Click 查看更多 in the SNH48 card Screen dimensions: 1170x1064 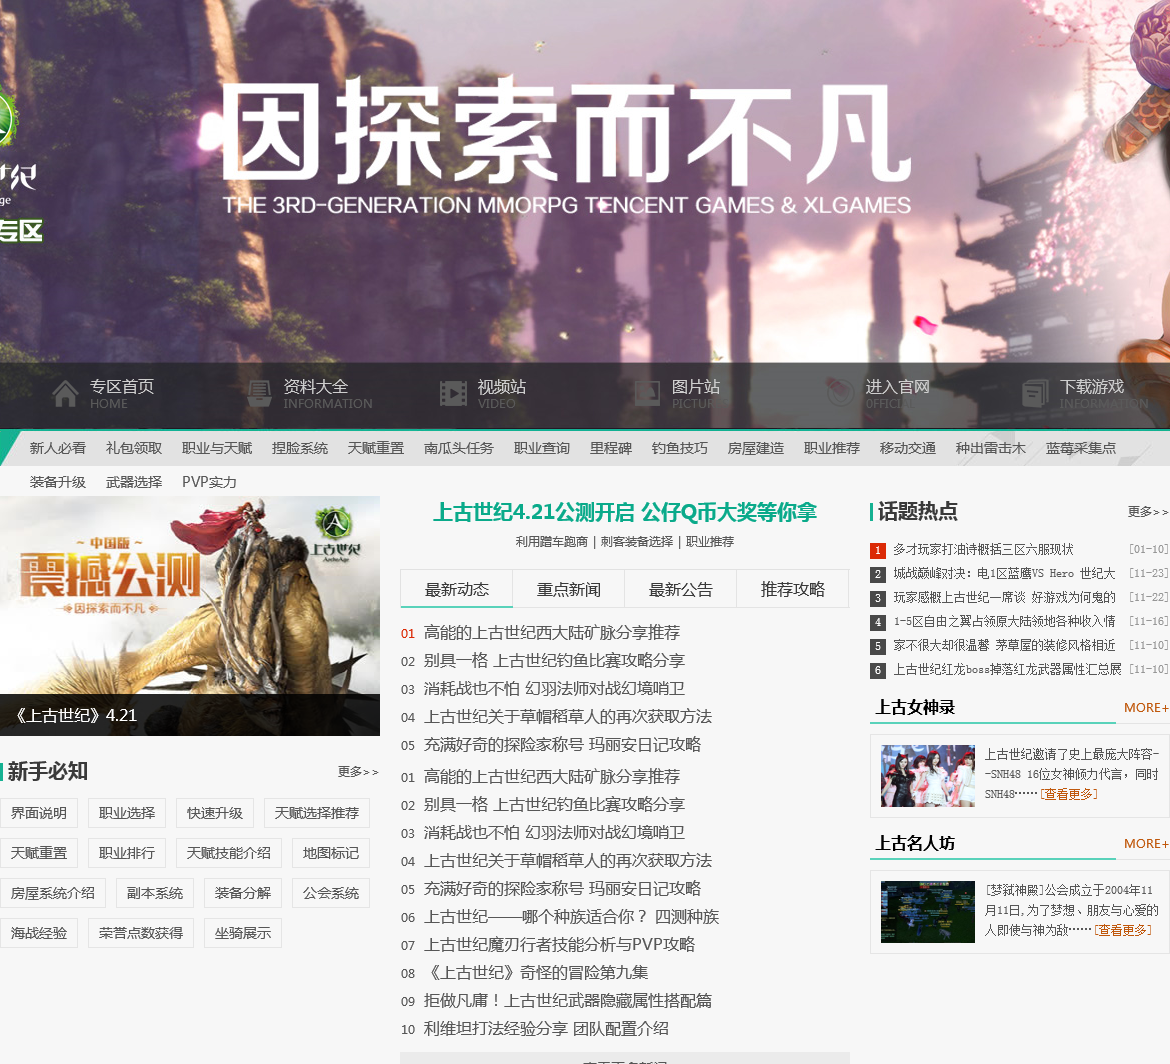[1069, 794]
